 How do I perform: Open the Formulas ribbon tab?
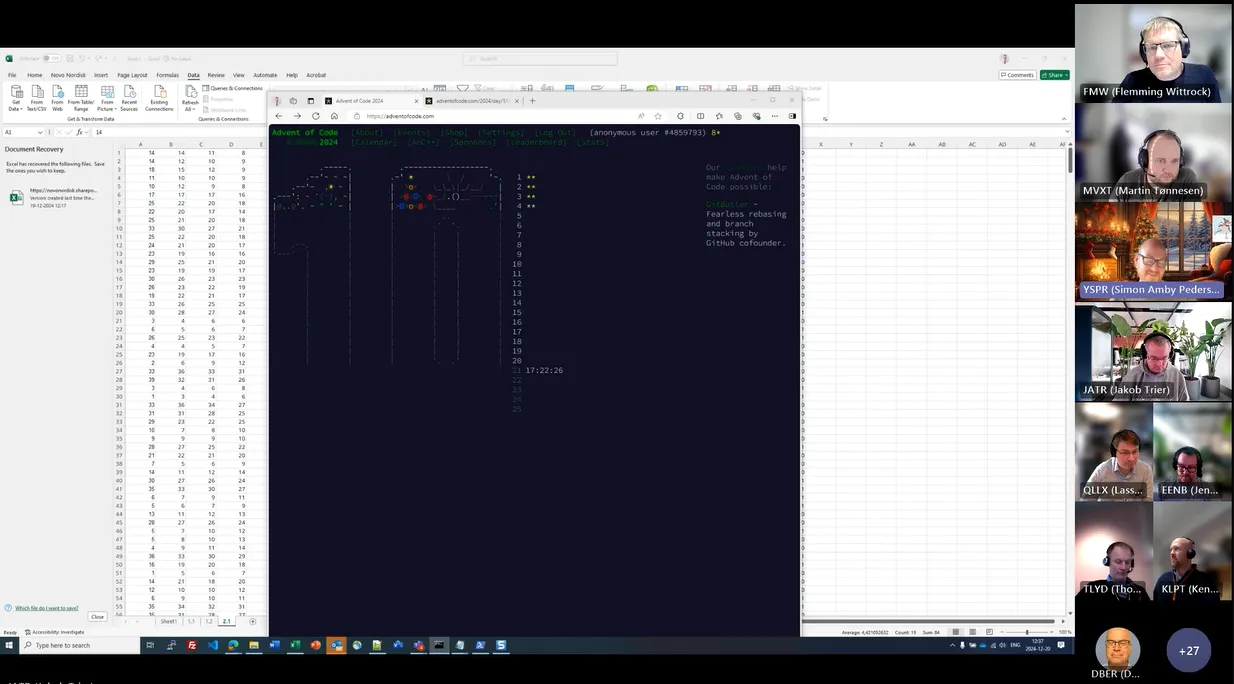[x=167, y=75]
